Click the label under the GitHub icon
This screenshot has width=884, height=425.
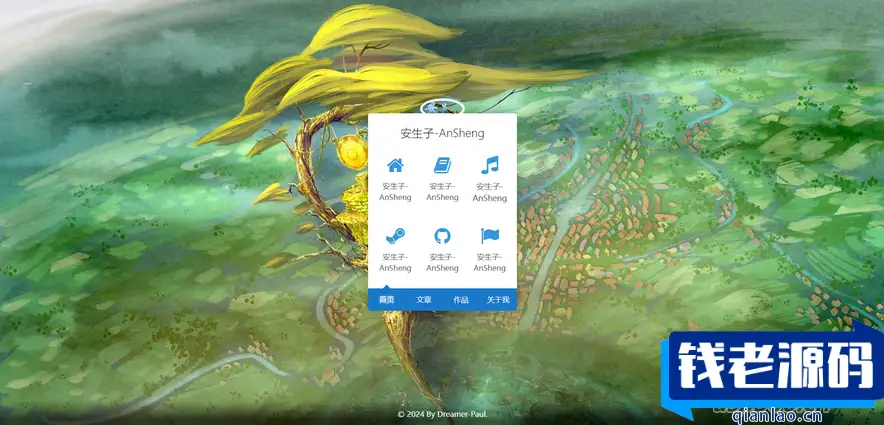[x=442, y=263]
